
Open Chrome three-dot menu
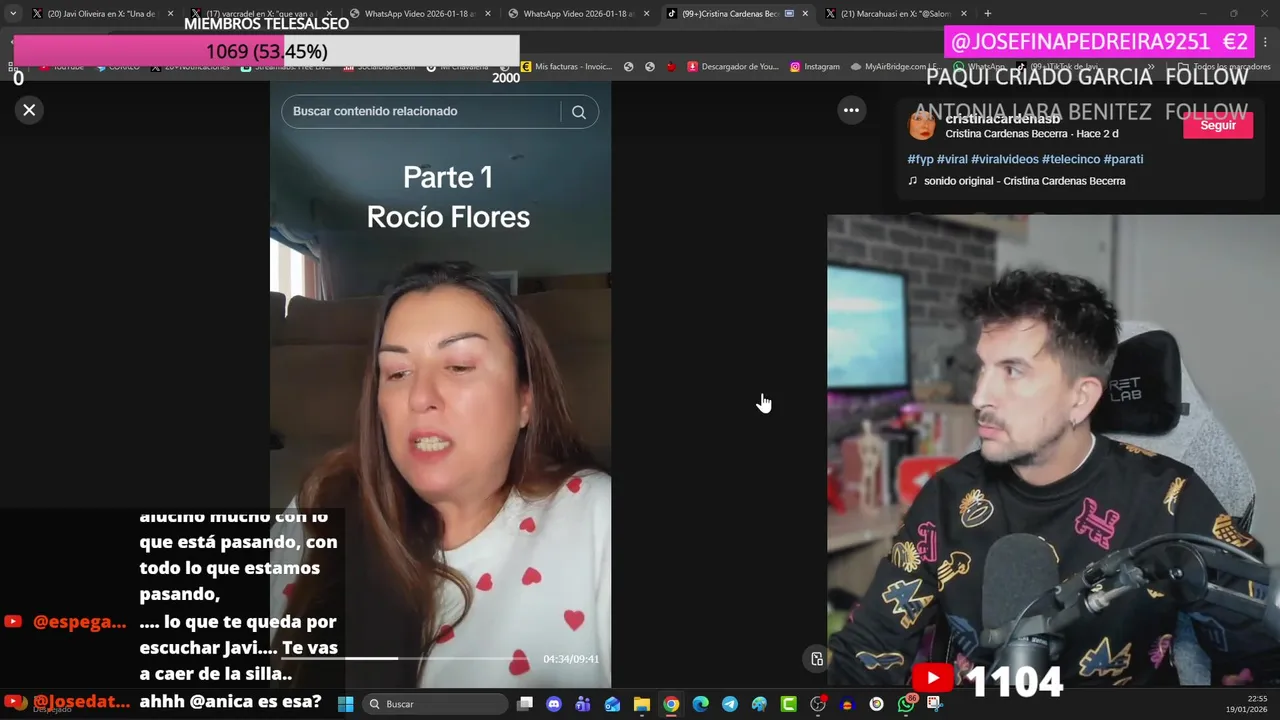pos(1266,42)
